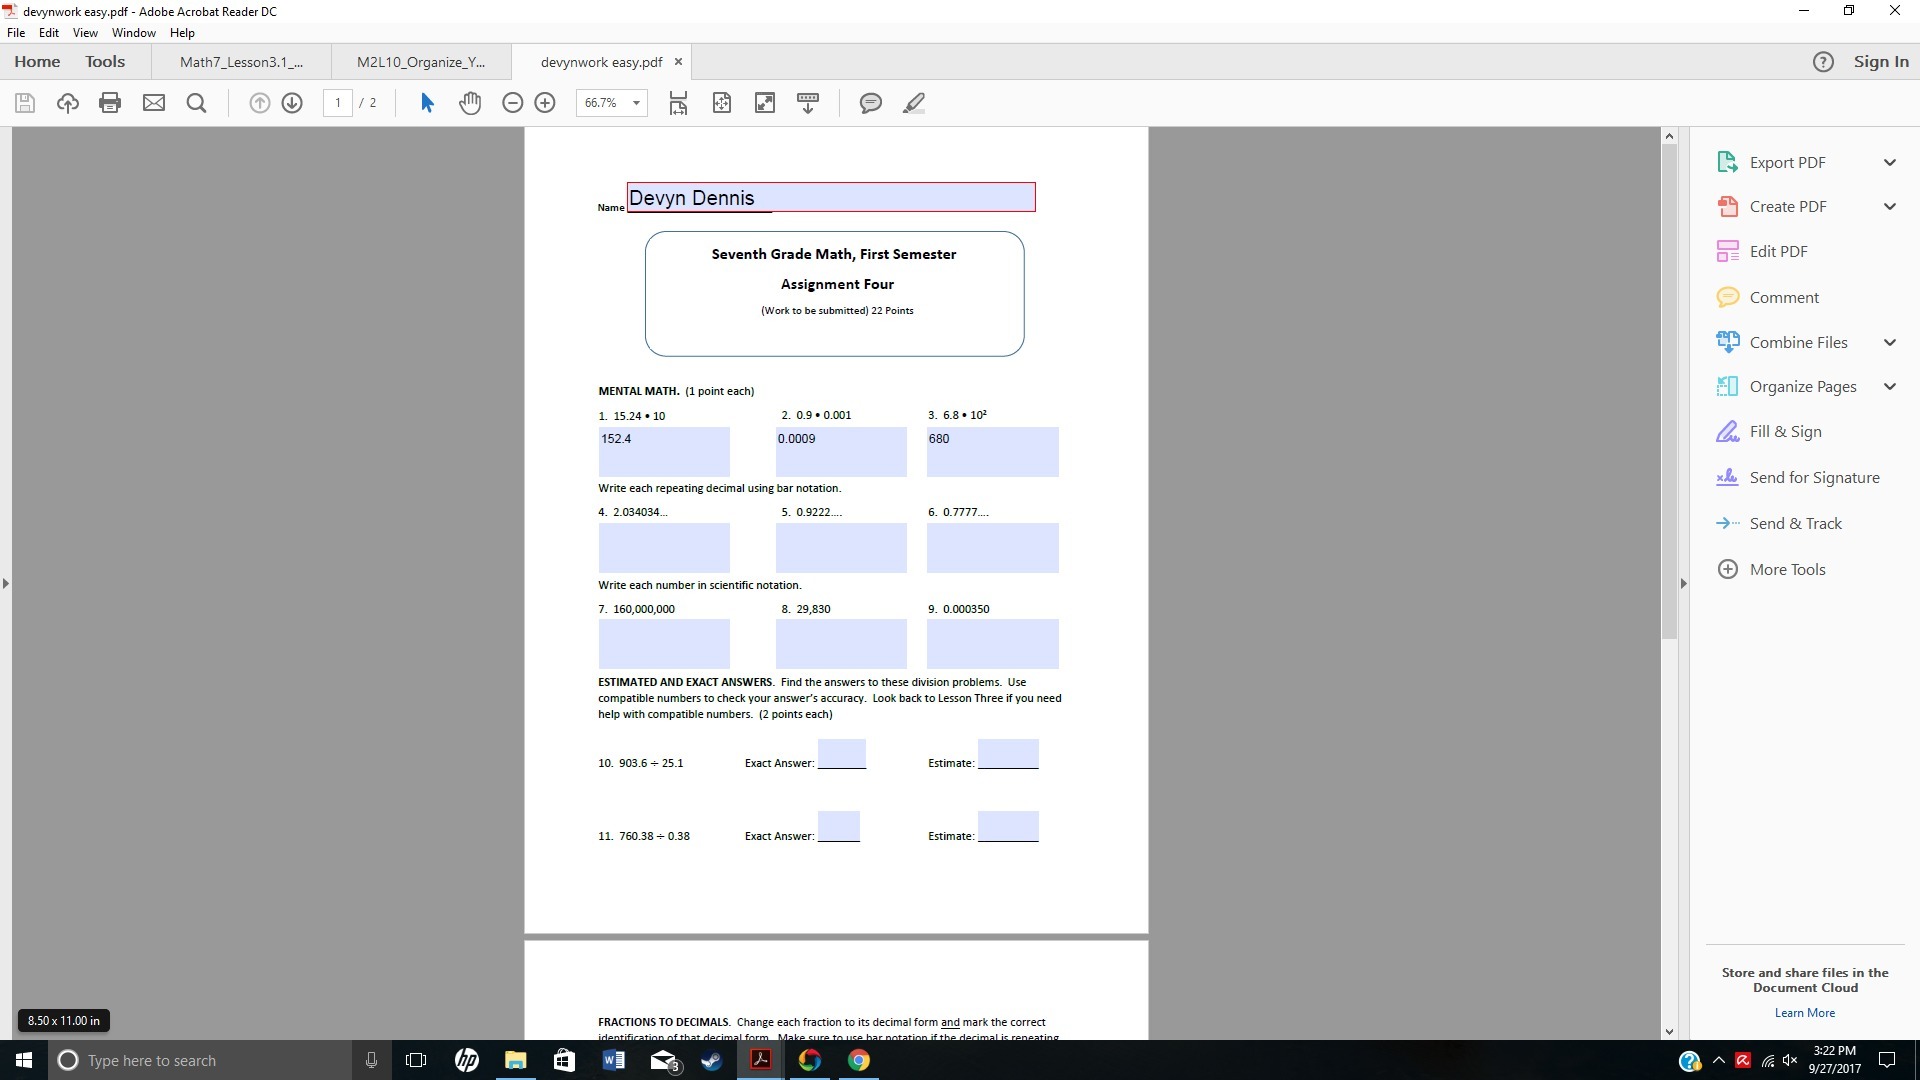Open the Add comment sticky note tool

click(870, 103)
